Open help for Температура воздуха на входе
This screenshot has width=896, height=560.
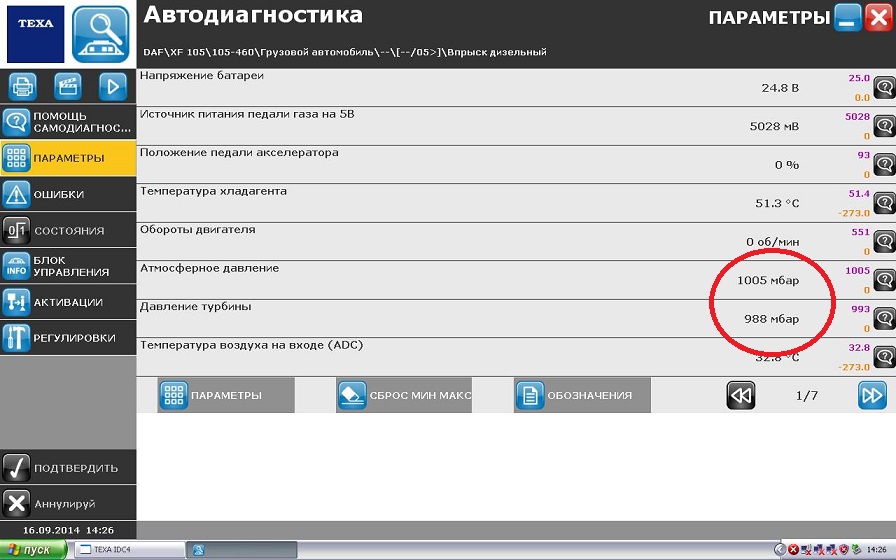[885, 357]
